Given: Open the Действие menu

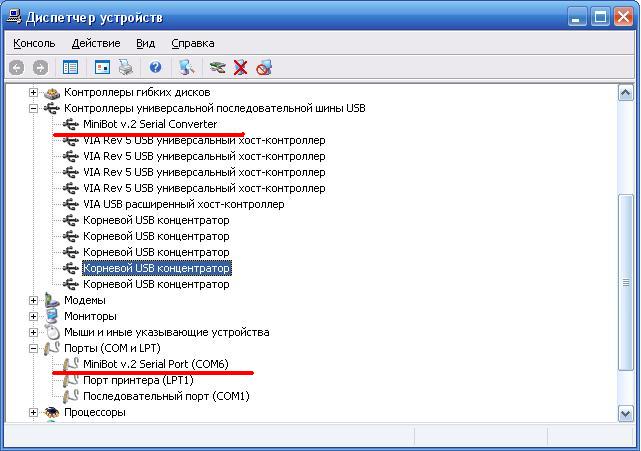Looking at the screenshot, I should [96, 43].
